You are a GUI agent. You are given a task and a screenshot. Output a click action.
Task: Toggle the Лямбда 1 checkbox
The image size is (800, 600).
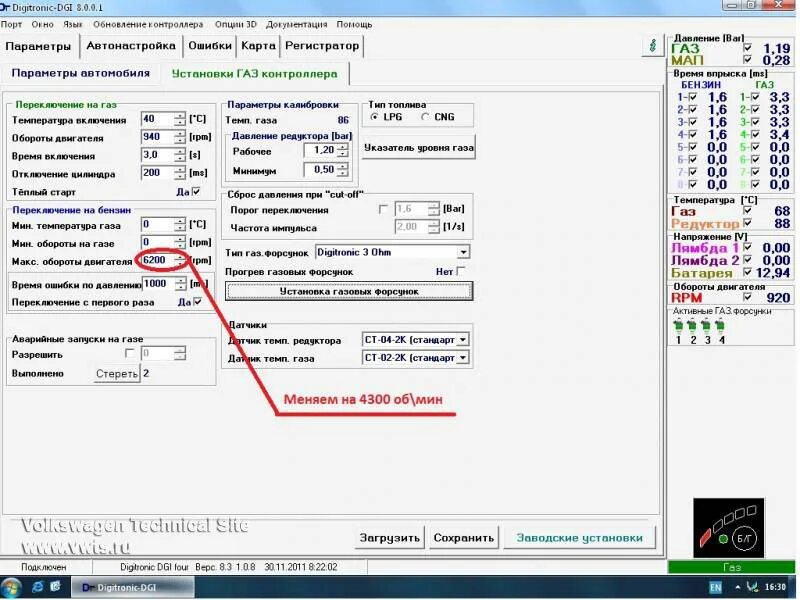point(747,247)
